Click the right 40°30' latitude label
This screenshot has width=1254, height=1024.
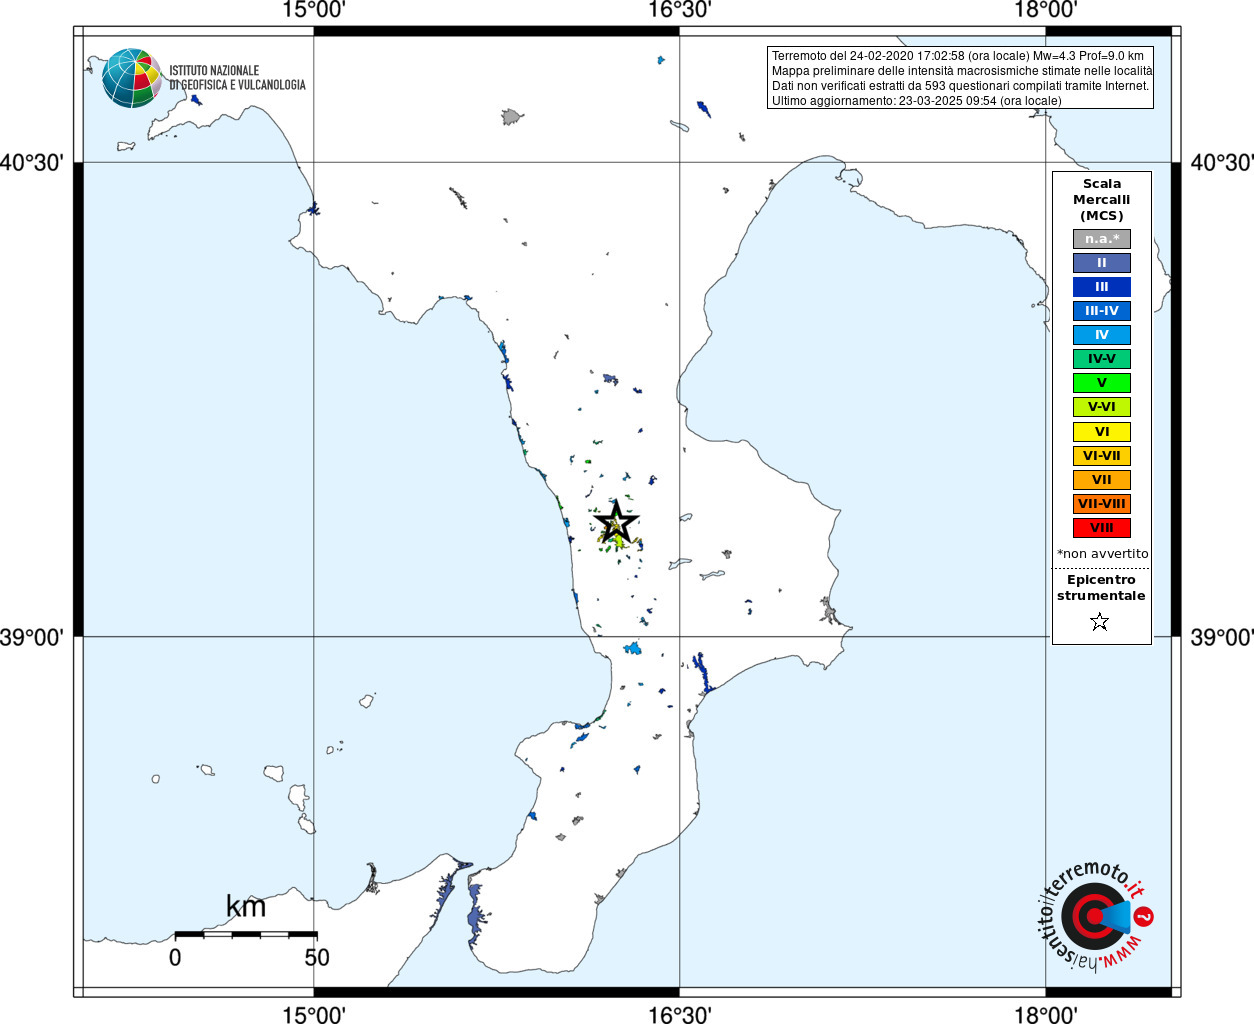(1221, 162)
